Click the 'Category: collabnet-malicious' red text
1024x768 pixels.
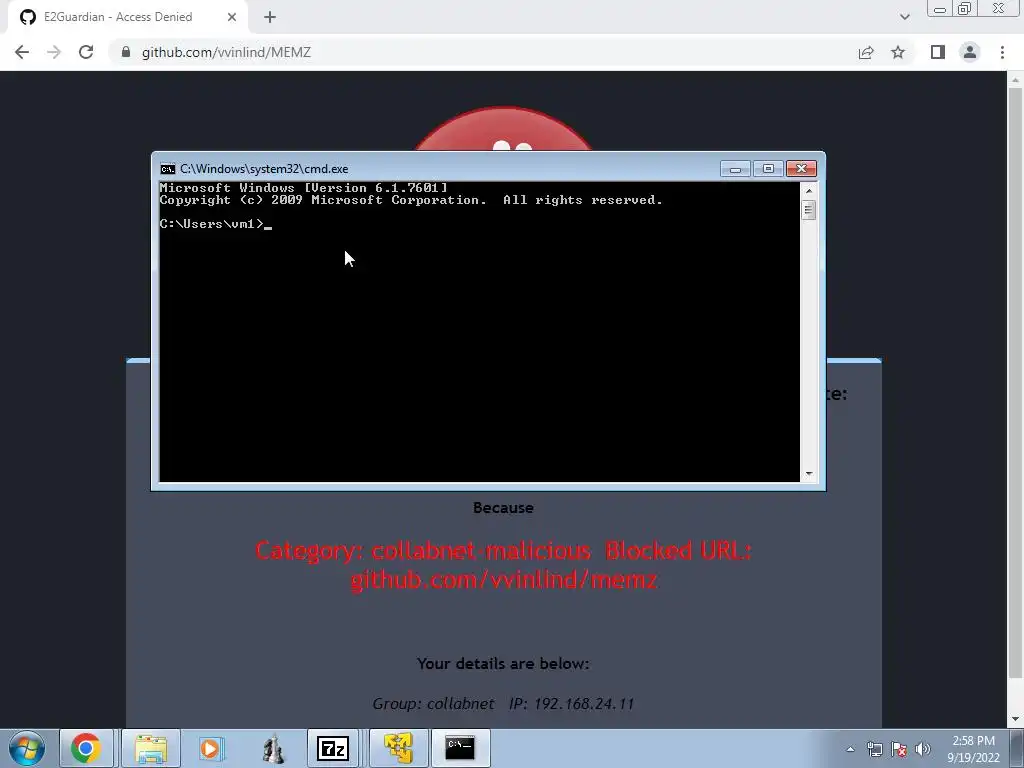coord(423,551)
